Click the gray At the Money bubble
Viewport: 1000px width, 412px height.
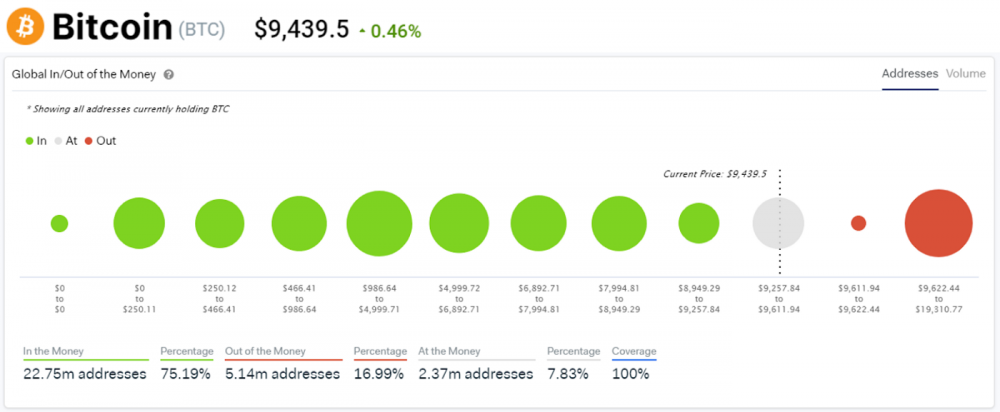tap(778, 223)
